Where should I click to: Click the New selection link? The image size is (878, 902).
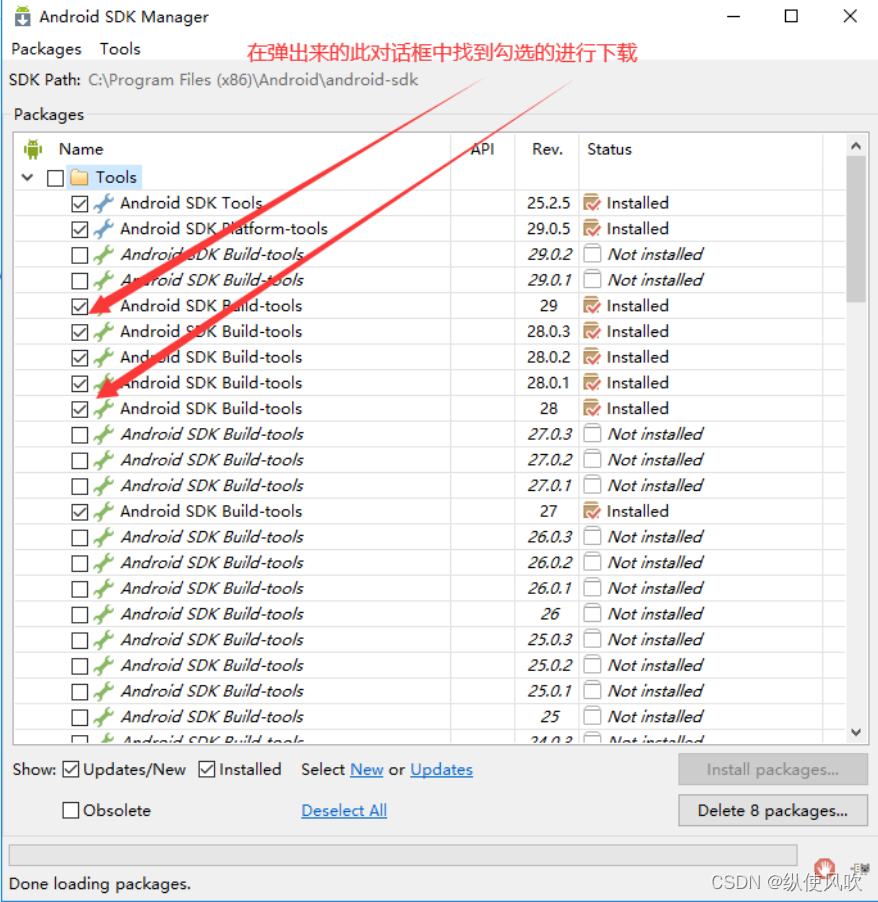pos(367,769)
